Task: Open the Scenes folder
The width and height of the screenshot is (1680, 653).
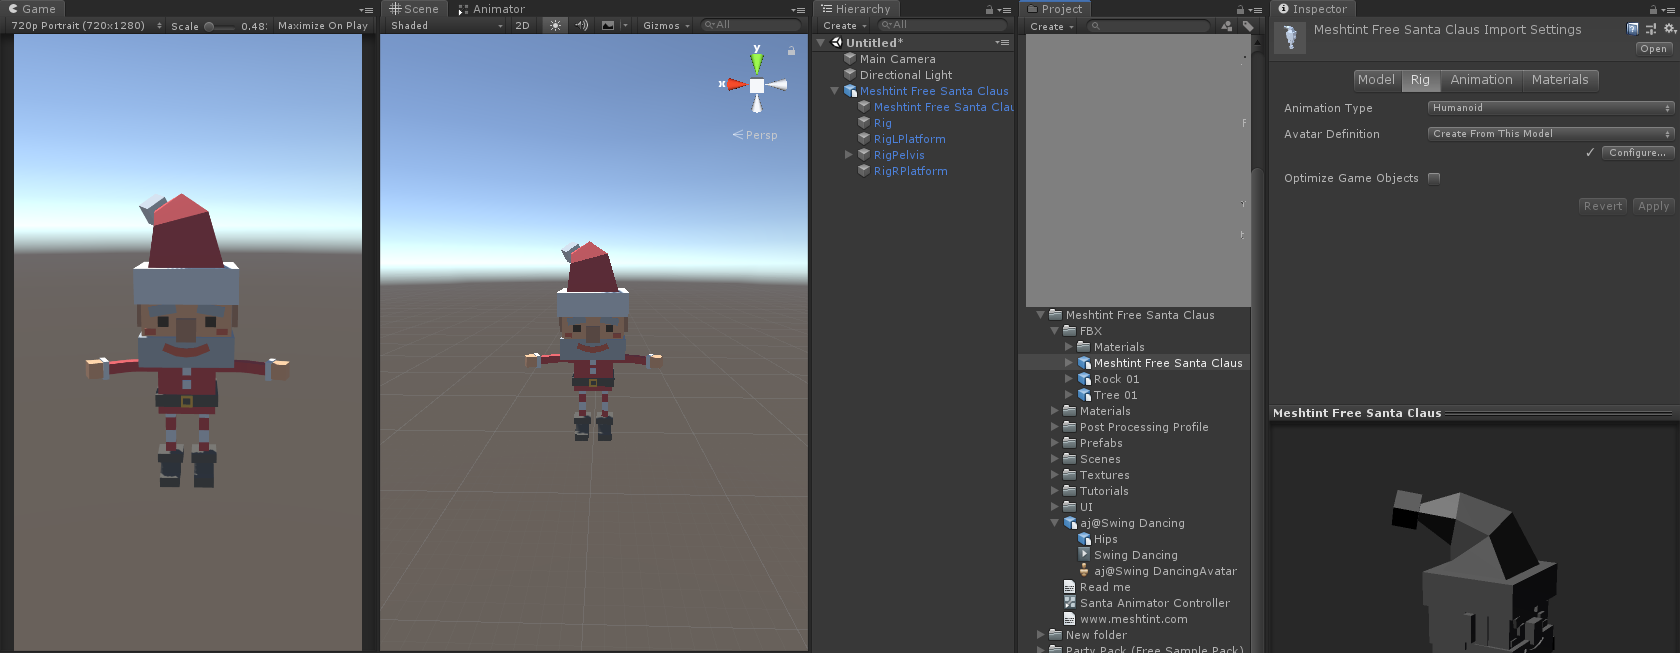Action: pyautogui.click(x=1099, y=459)
